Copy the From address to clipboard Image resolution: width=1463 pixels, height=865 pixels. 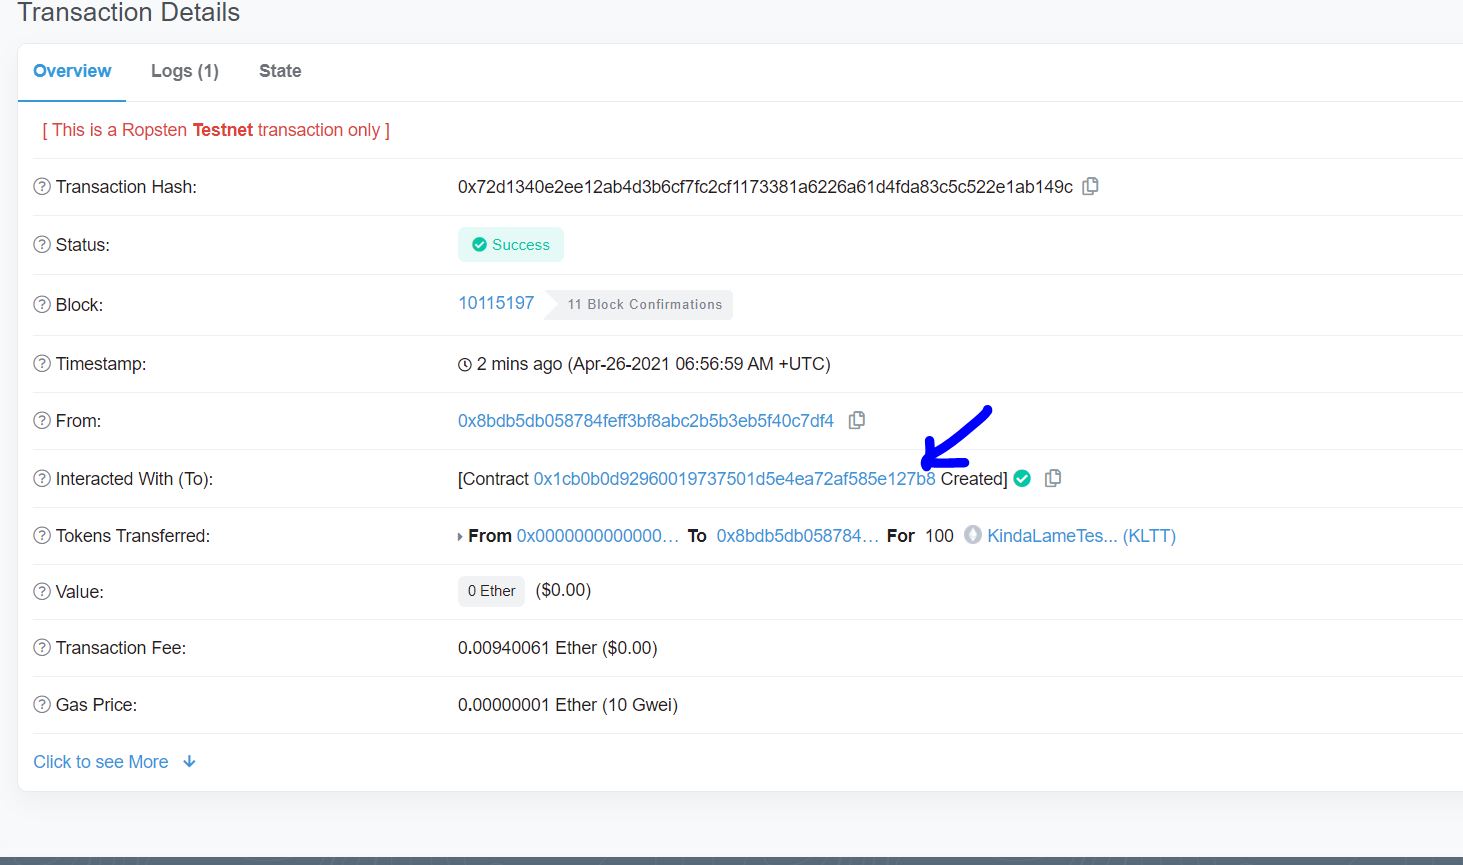pos(856,420)
